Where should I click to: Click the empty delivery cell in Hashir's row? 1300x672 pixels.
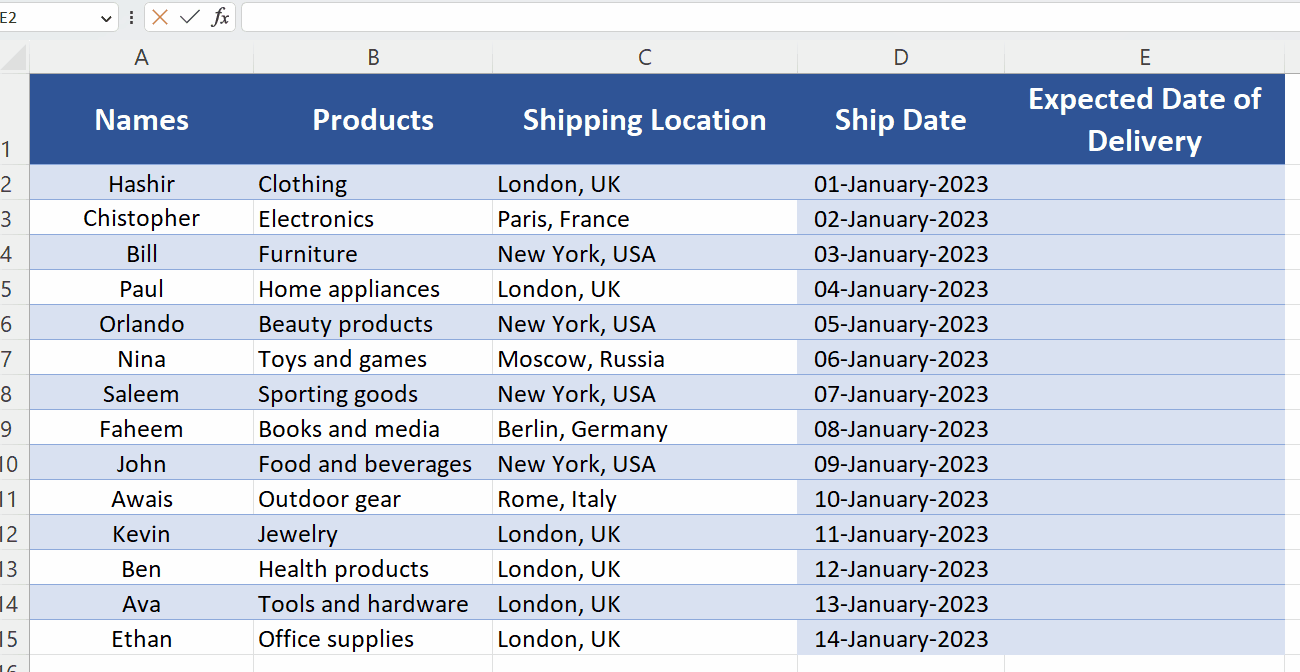tap(1145, 183)
